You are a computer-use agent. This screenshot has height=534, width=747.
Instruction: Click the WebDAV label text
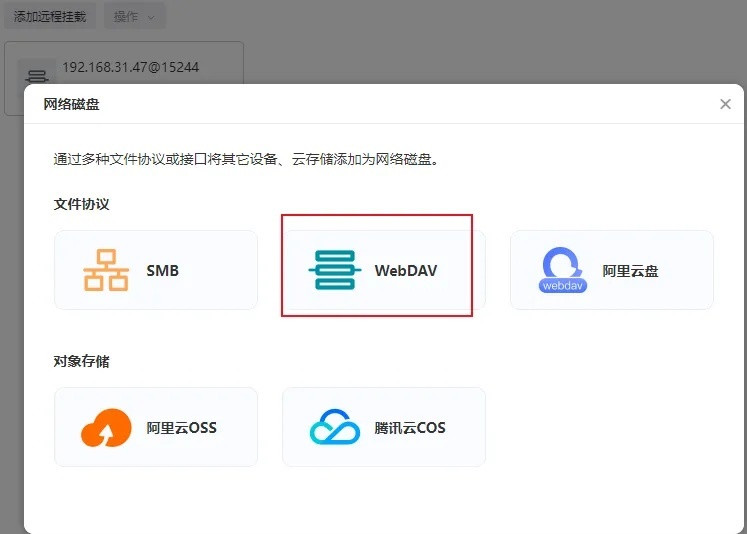(406, 271)
